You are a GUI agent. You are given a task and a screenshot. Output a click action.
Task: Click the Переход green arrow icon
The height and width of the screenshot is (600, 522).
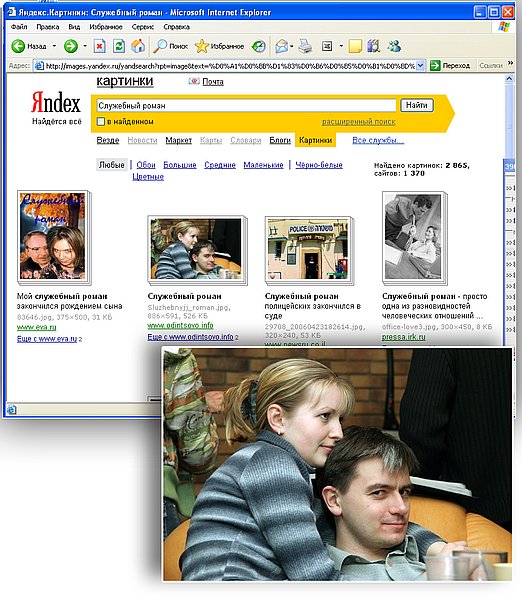coord(435,66)
